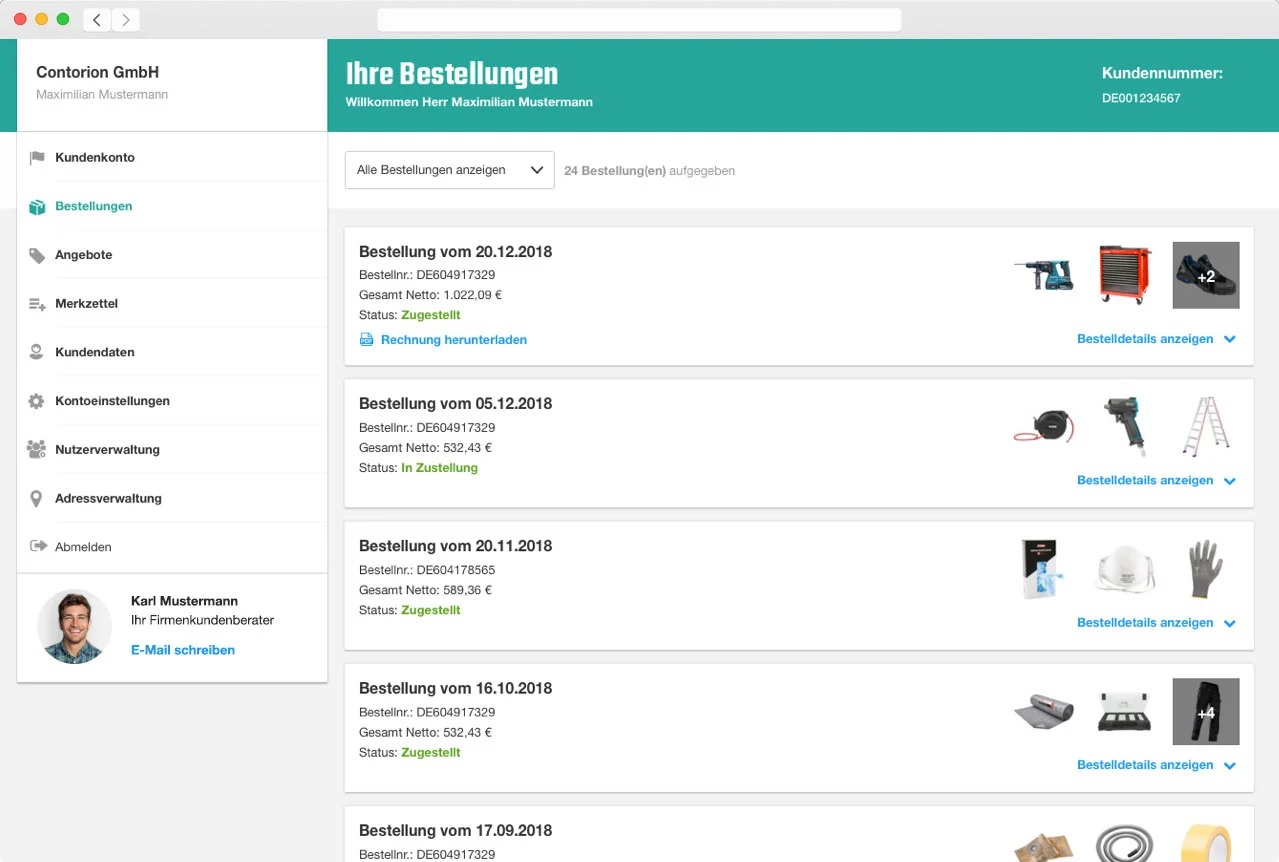
Task: Open the Alle Bestellungen anzeigen dropdown
Action: coord(449,170)
